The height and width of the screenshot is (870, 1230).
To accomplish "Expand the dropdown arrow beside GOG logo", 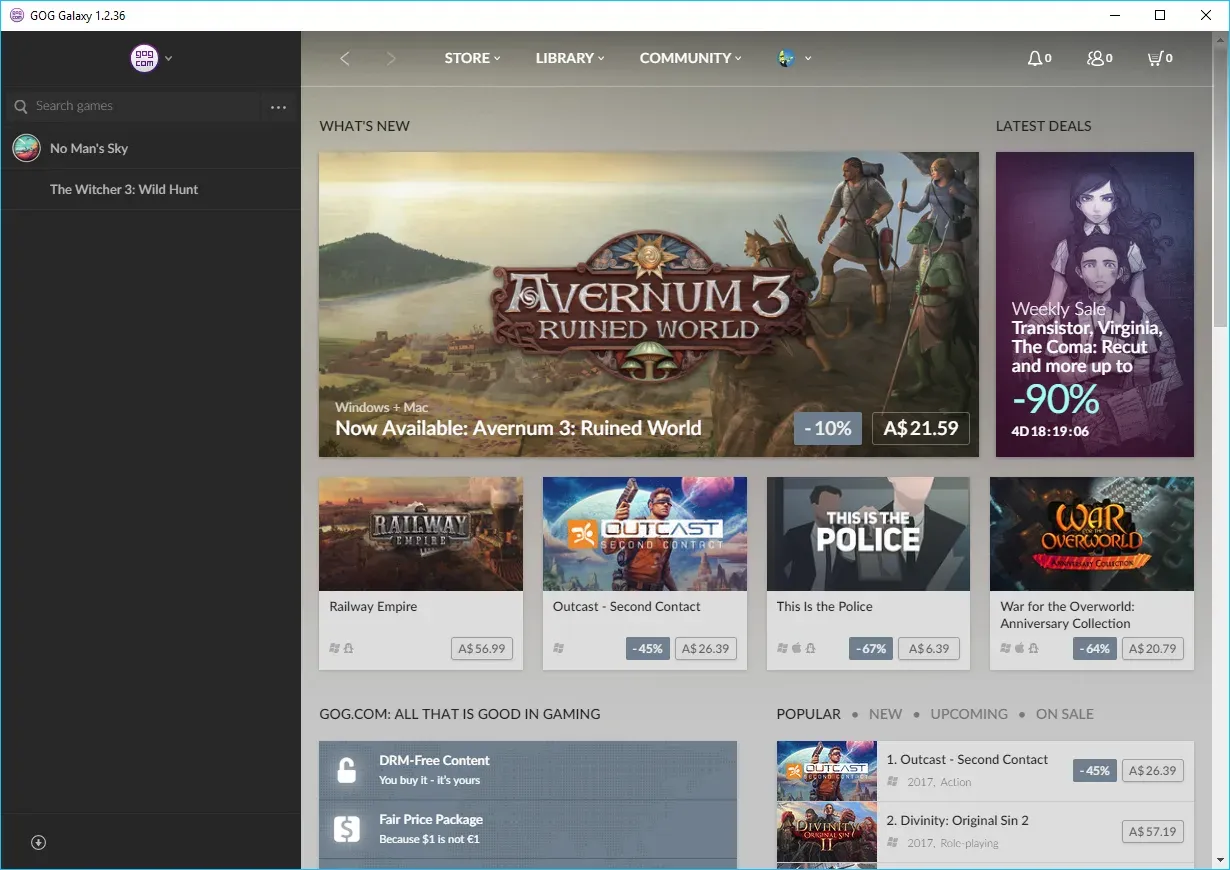I will 169,58.
